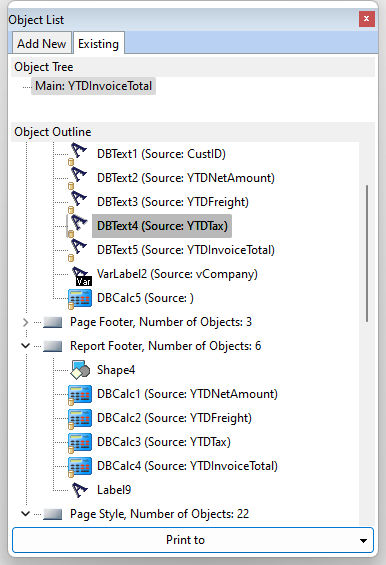Click the Object Outline vertical scrollbar
The width and height of the screenshot is (386, 565).
coord(367,254)
